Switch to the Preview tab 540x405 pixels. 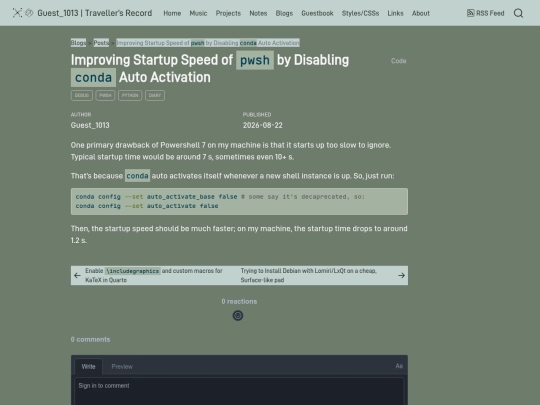122,366
